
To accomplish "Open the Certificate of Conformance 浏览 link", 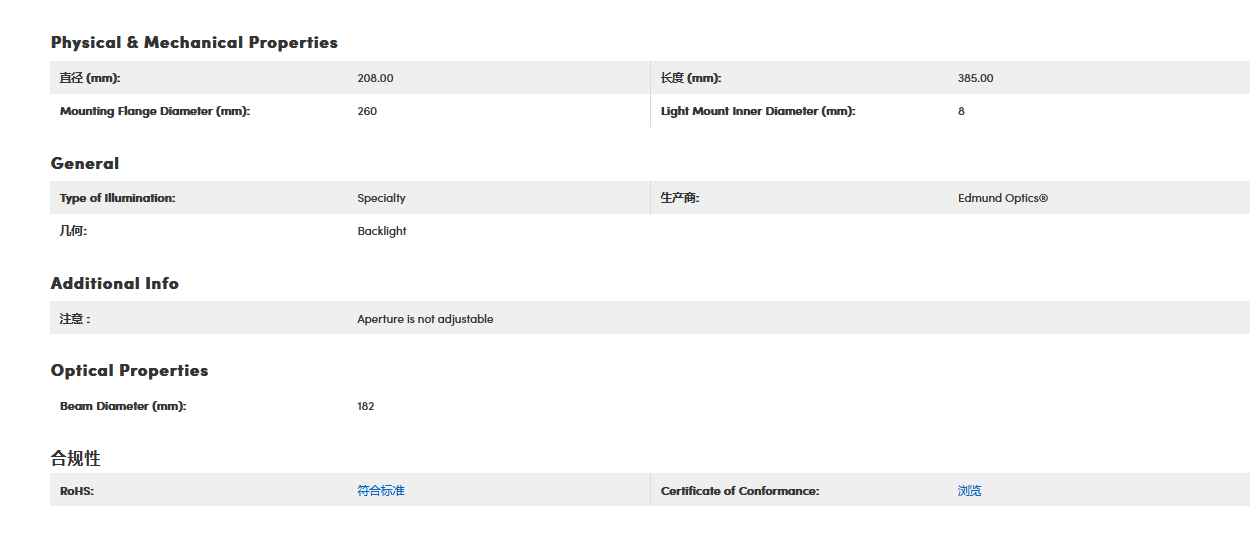I will point(970,491).
